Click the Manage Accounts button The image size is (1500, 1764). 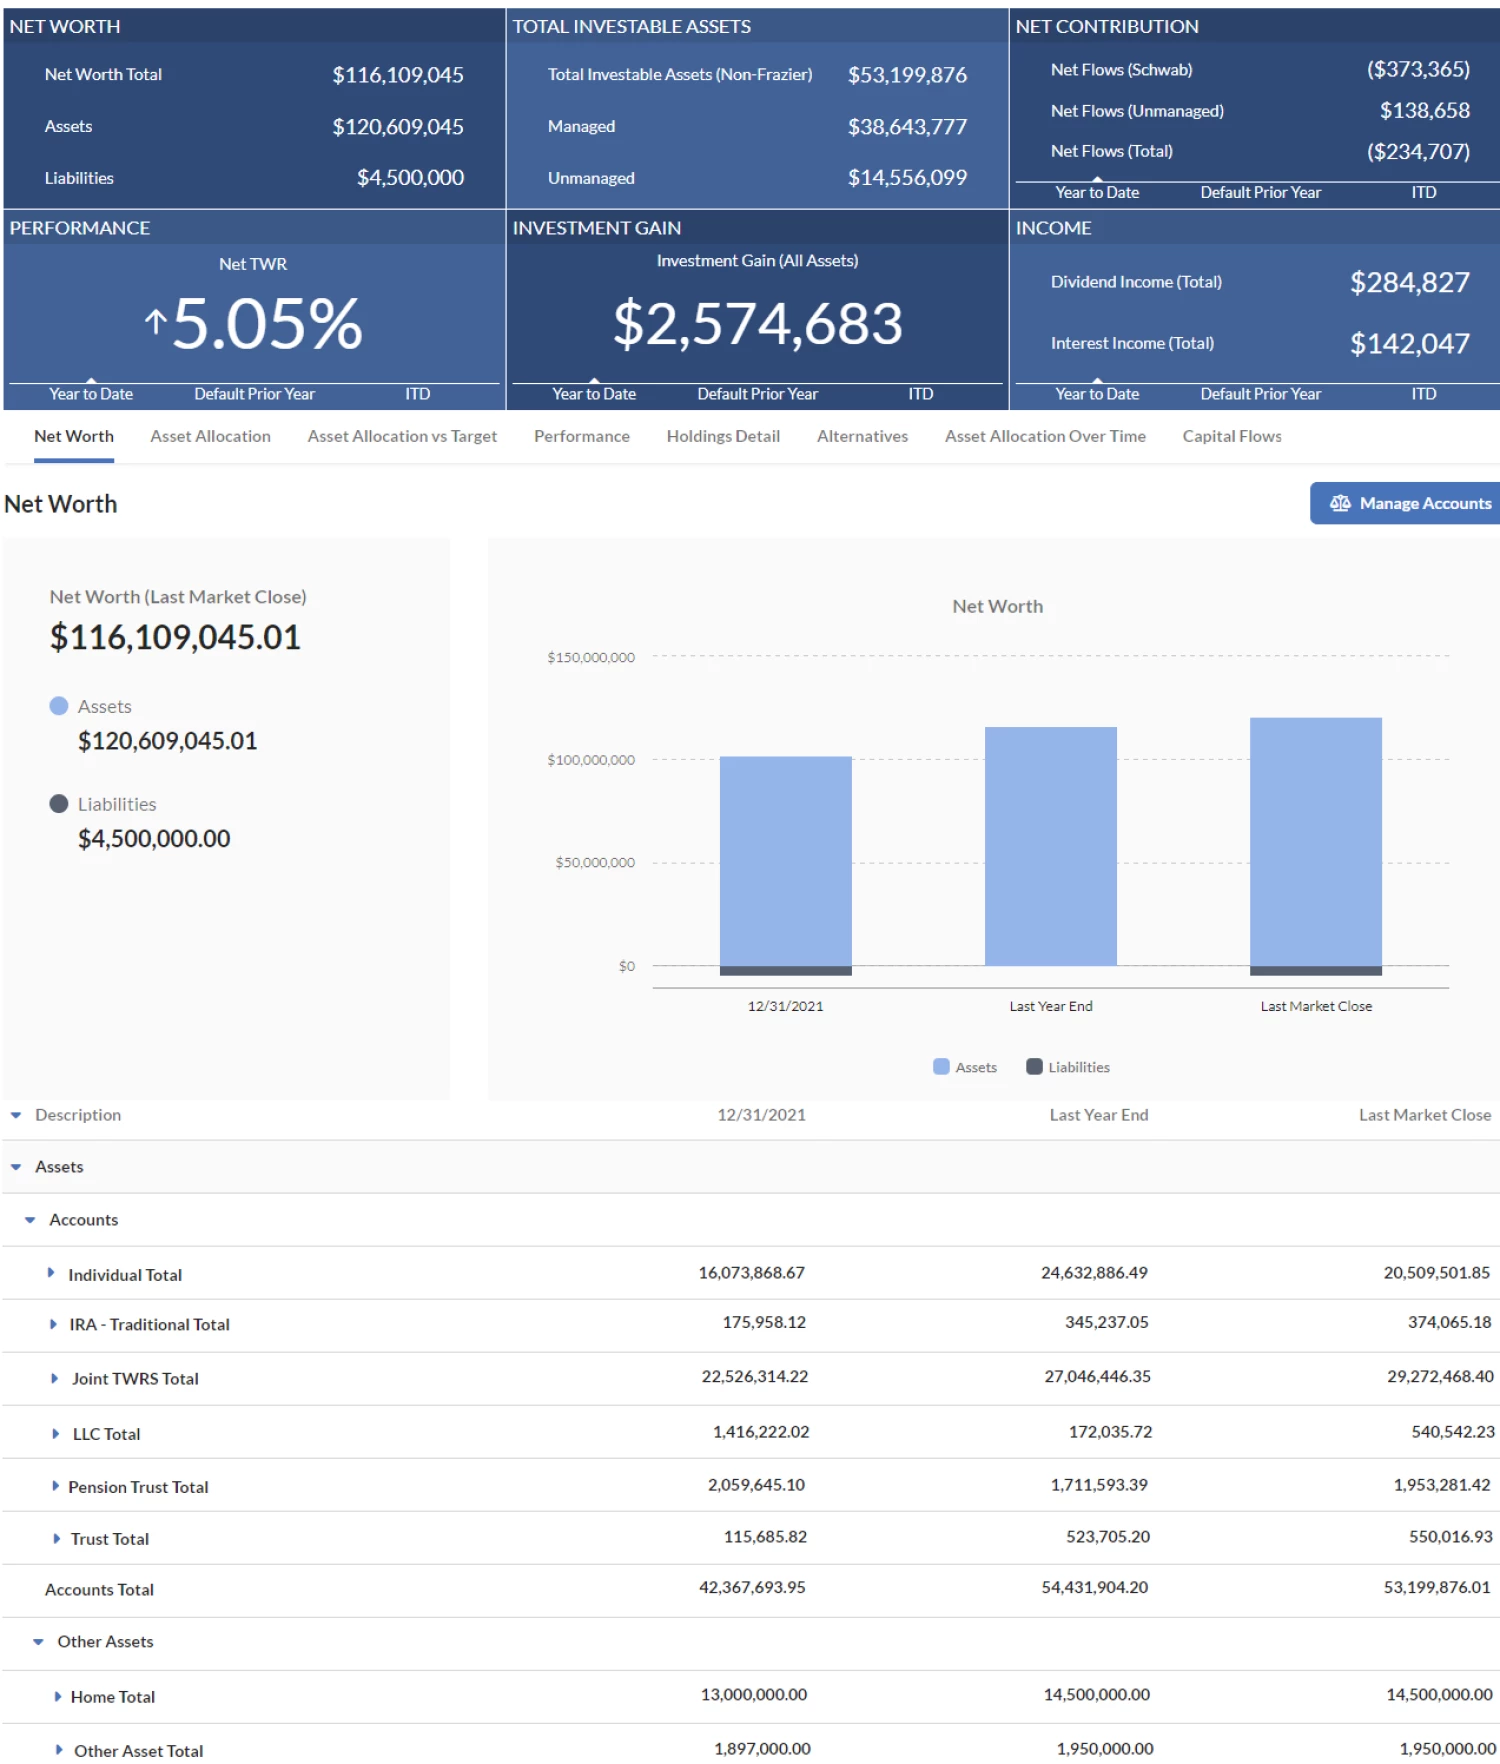click(x=1409, y=504)
